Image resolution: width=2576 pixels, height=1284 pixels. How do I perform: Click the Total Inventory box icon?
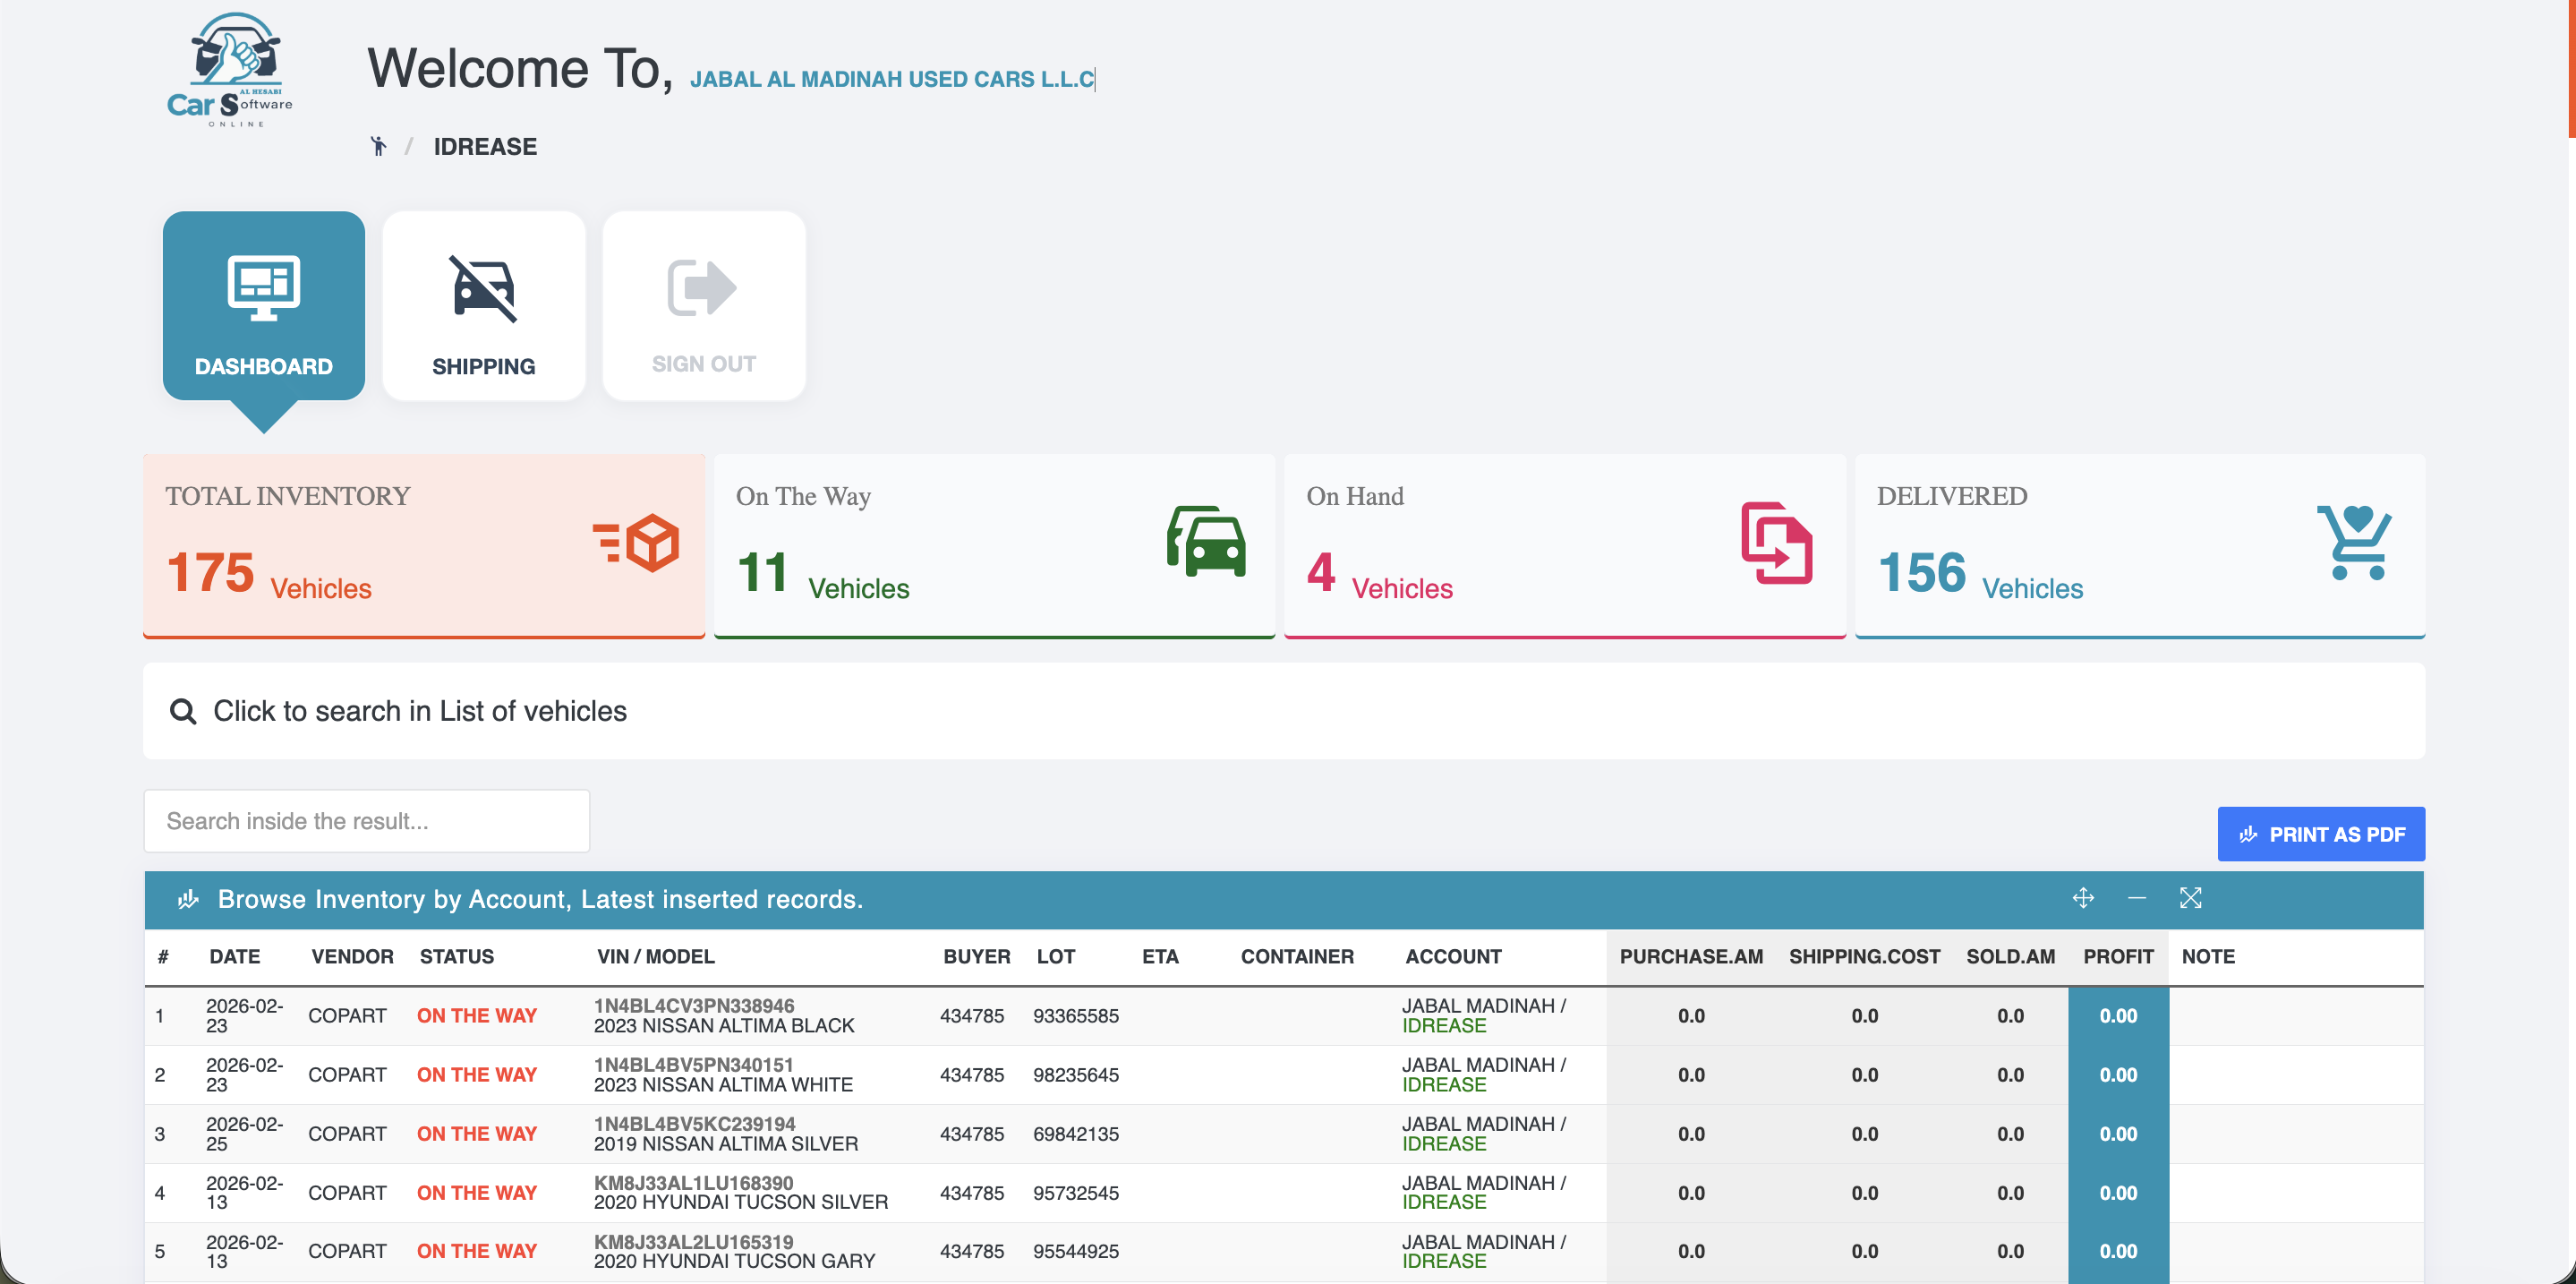click(637, 543)
